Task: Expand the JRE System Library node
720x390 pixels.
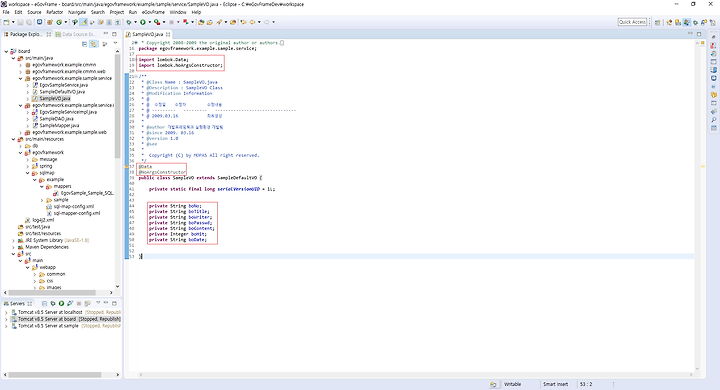Action: tap(13, 240)
